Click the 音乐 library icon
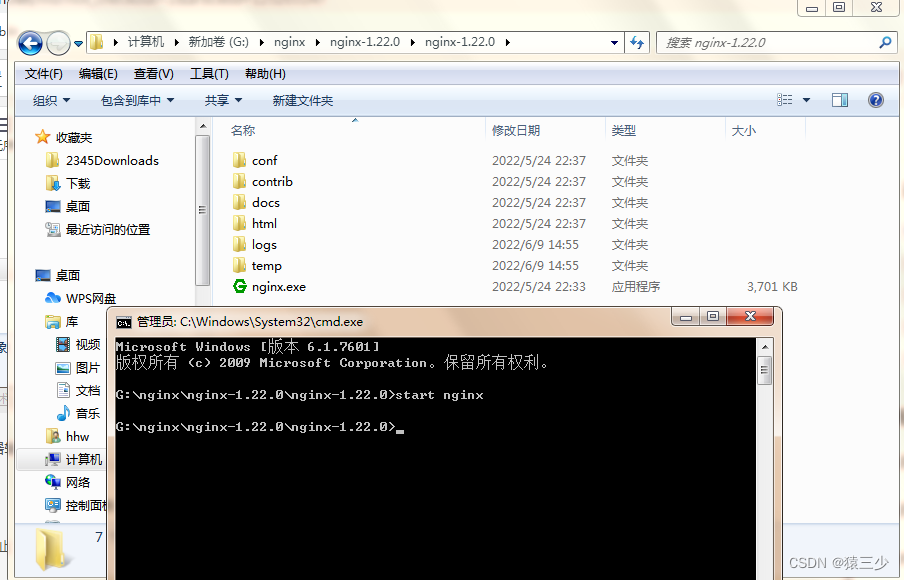The image size is (904, 580). pos(63,413)
